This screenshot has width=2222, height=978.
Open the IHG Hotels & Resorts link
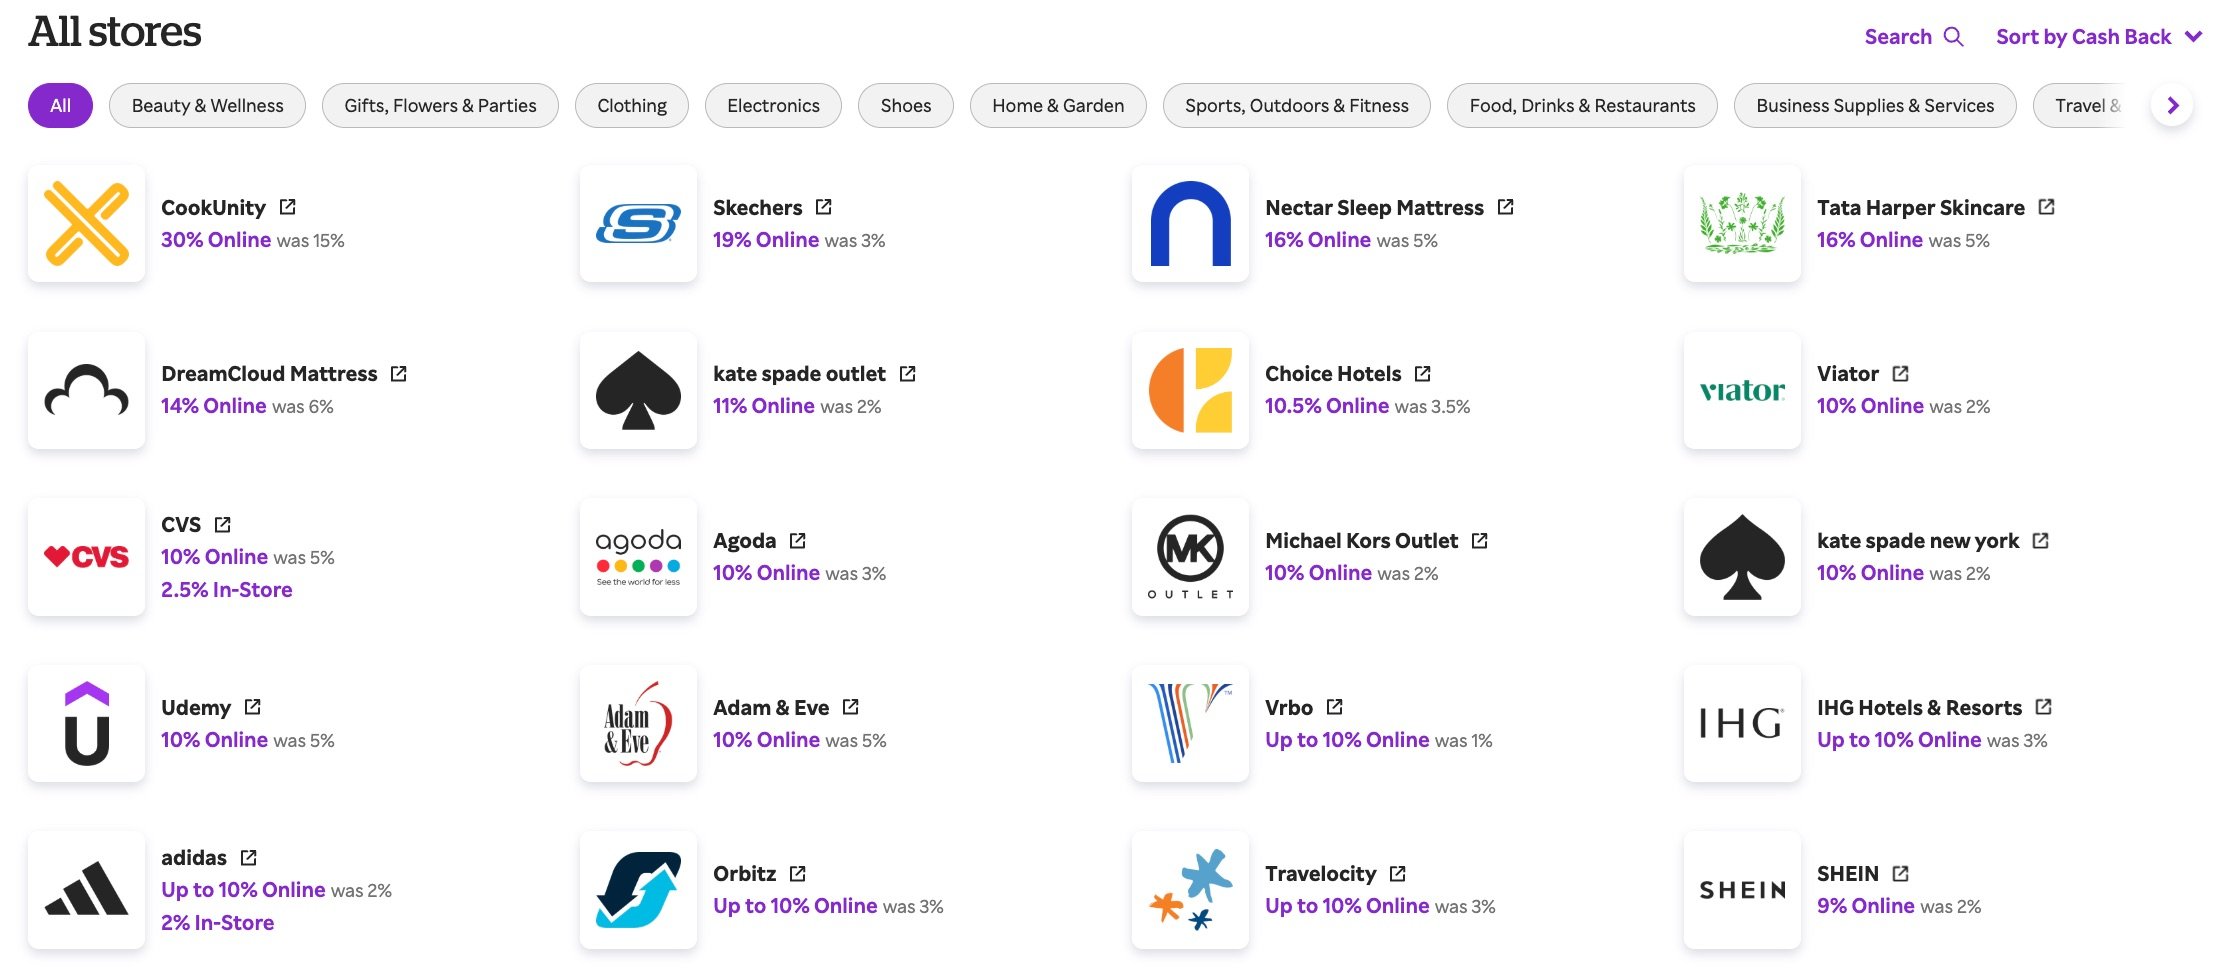pyautogui.click(x=1919, y=707)
